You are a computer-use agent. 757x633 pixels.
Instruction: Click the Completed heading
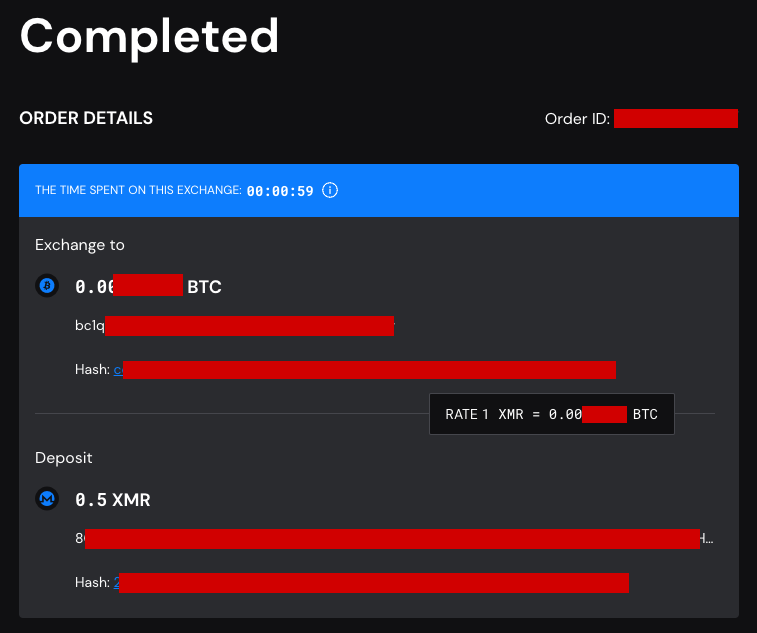coord(149,37)
